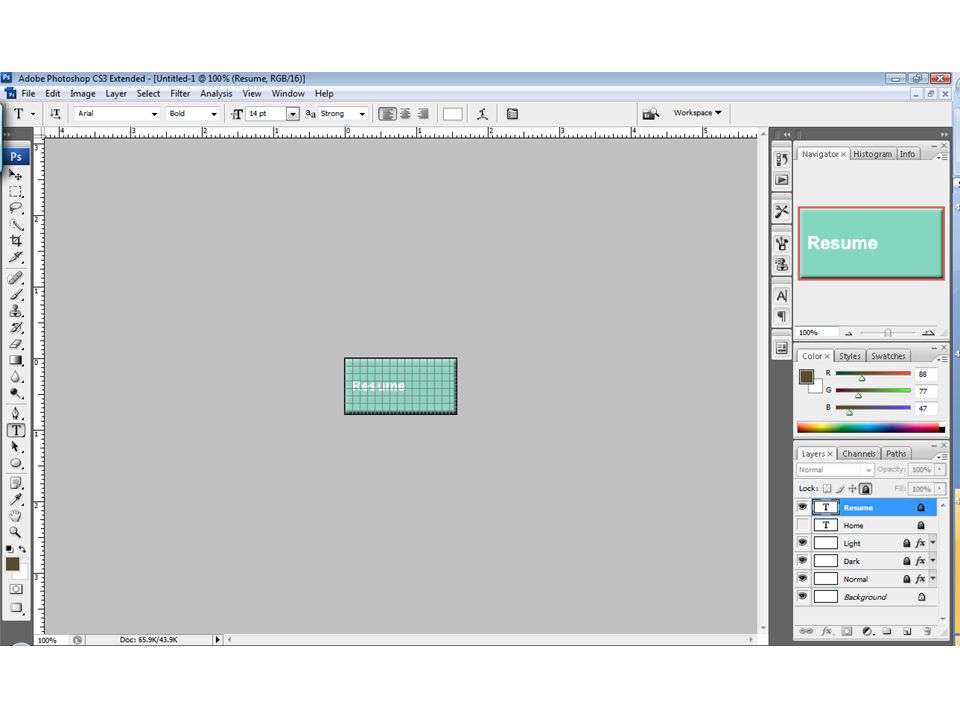The height and width of the screenshot is (720, 960).
Task: Hide the Resume layer
Action: point(802,507)
